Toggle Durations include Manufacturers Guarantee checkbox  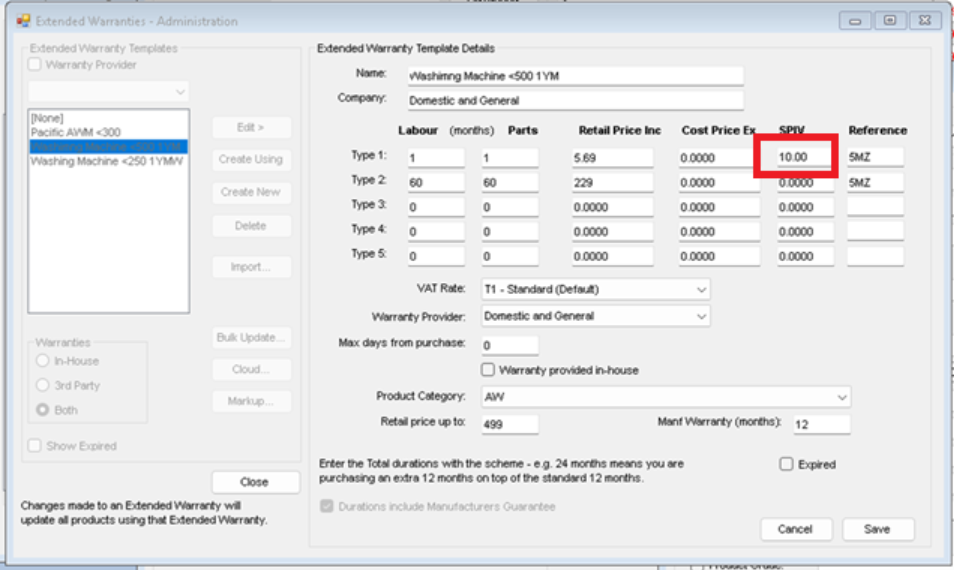pos(327,506)
